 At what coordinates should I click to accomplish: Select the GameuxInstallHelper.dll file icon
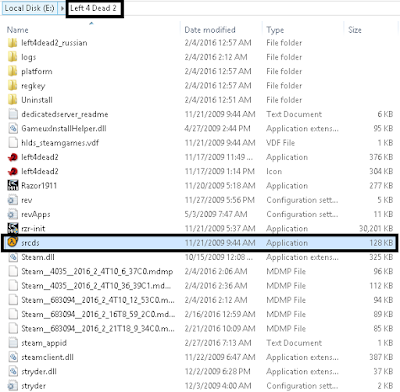point(13,129)
